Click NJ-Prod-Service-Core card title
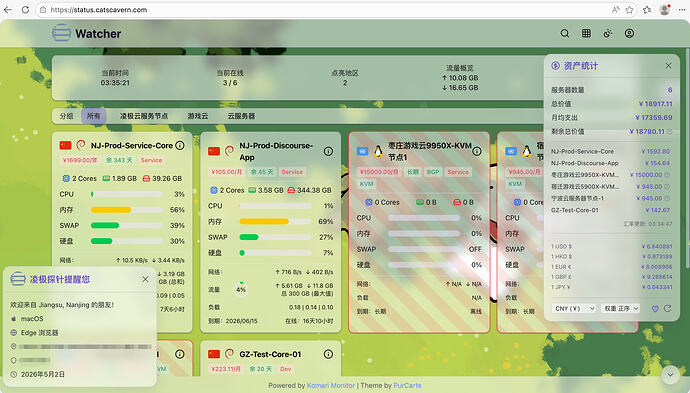 coord(132,145)
